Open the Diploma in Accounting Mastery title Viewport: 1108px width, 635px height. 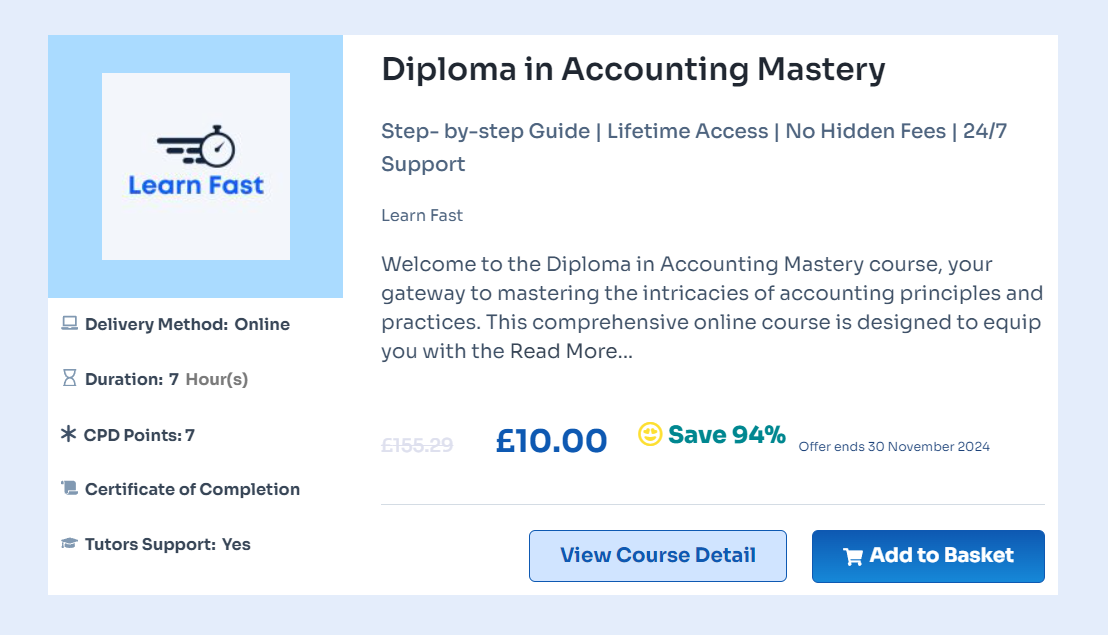pos(633,69)
